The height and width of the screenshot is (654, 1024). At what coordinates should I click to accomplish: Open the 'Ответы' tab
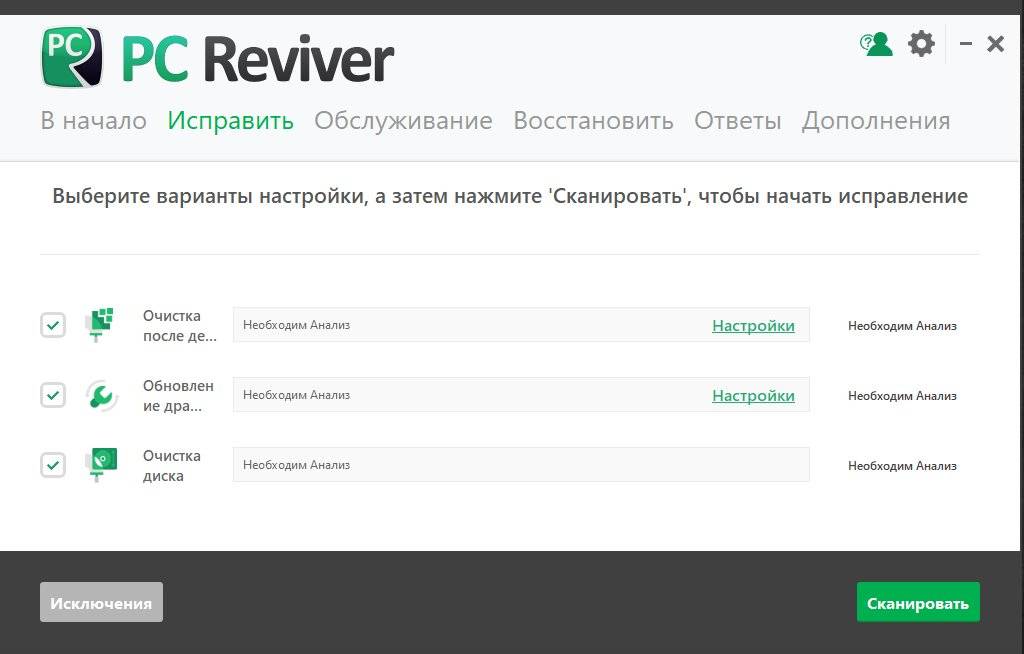738,121
